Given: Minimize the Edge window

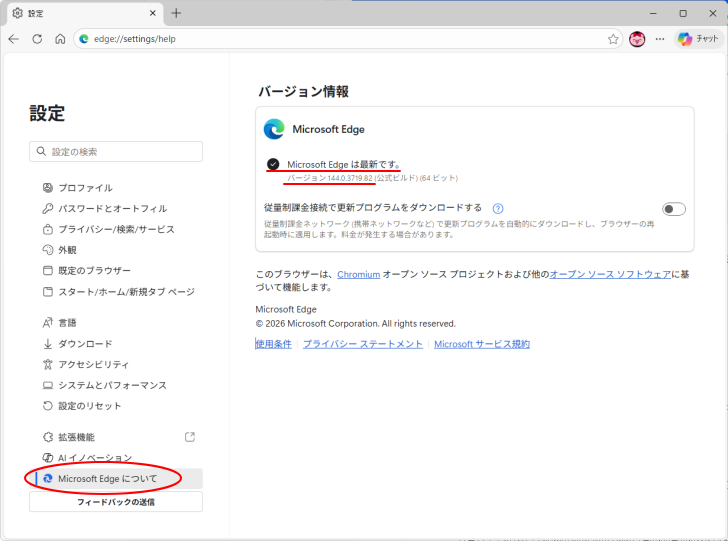Looking at the screenshot, I should [653, 13].
